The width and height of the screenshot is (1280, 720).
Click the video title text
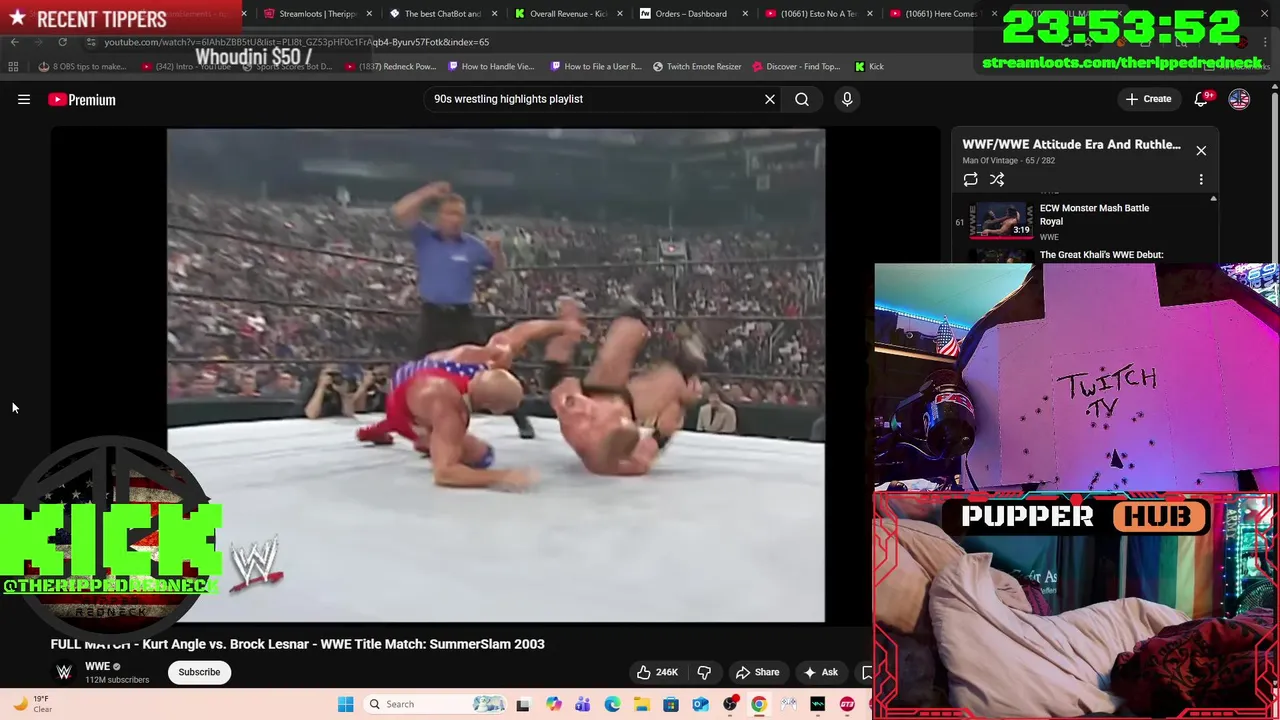[x=298, y=644]
